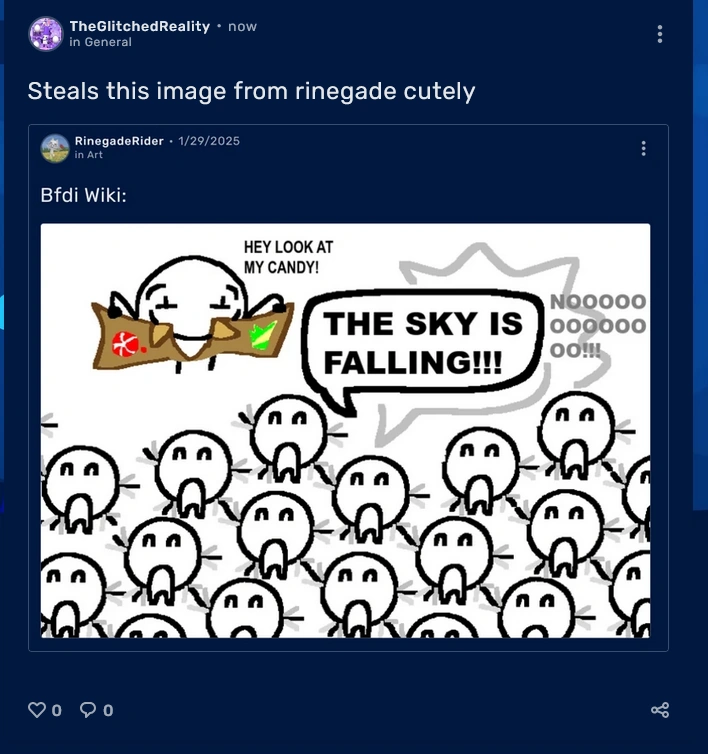Click the 1/29/2025 quoted post date
Image resolution: width=708 pixels, height=754 pixels.
click(x=209, y=141)
